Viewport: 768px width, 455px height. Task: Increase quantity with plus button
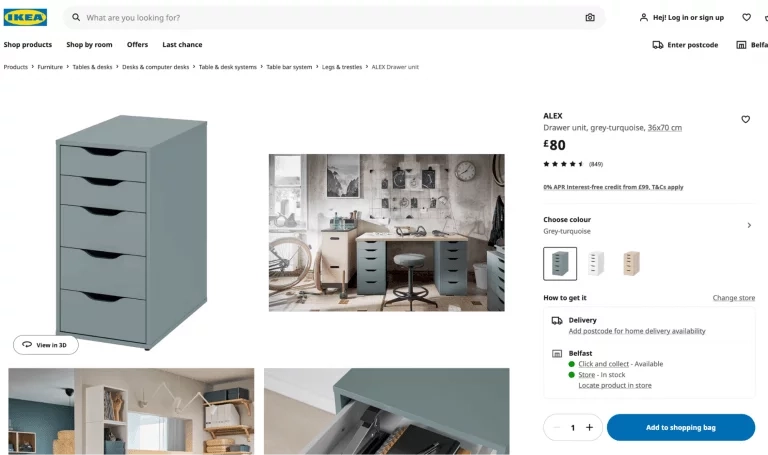(589, 428)
